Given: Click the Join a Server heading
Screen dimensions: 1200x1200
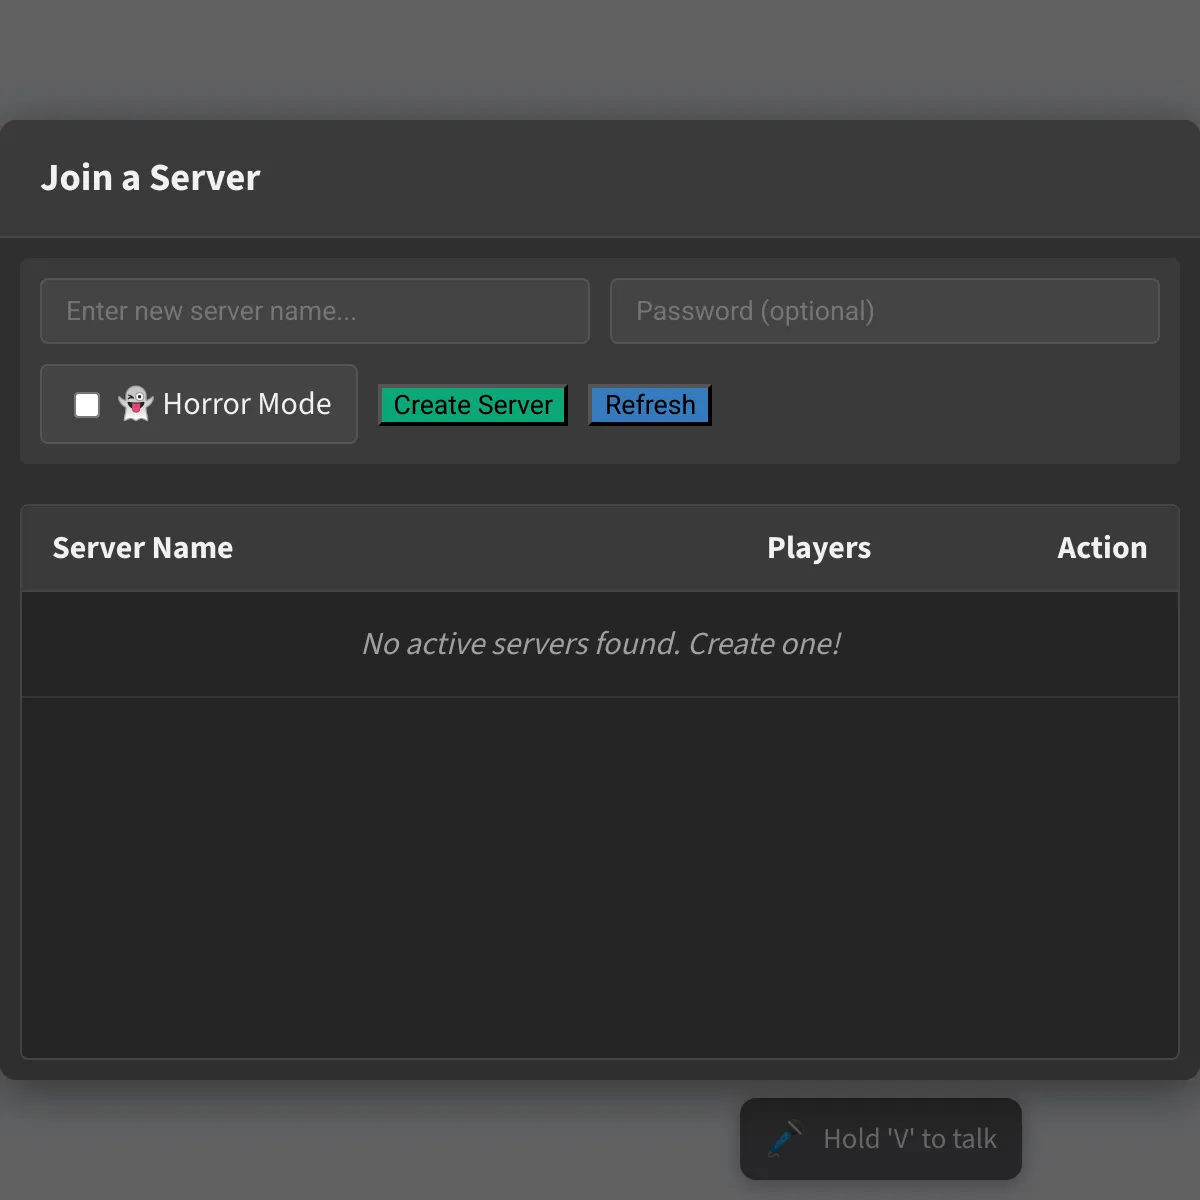Looking at the screenshot, I should pos(150,178).
